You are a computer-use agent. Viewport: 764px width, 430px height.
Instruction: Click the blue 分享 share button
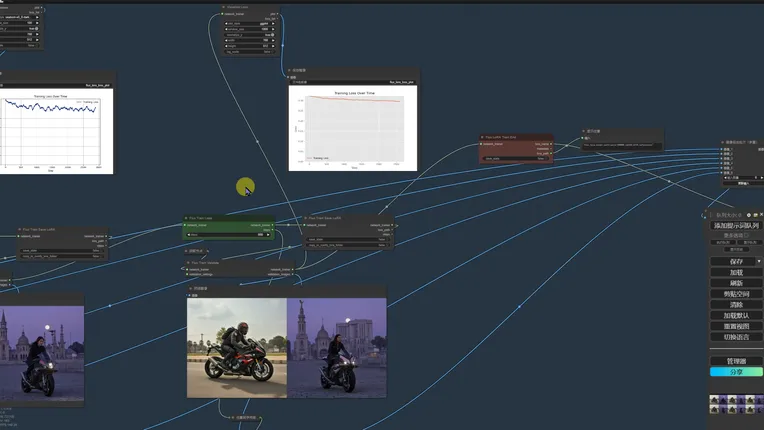pos(736,372)
